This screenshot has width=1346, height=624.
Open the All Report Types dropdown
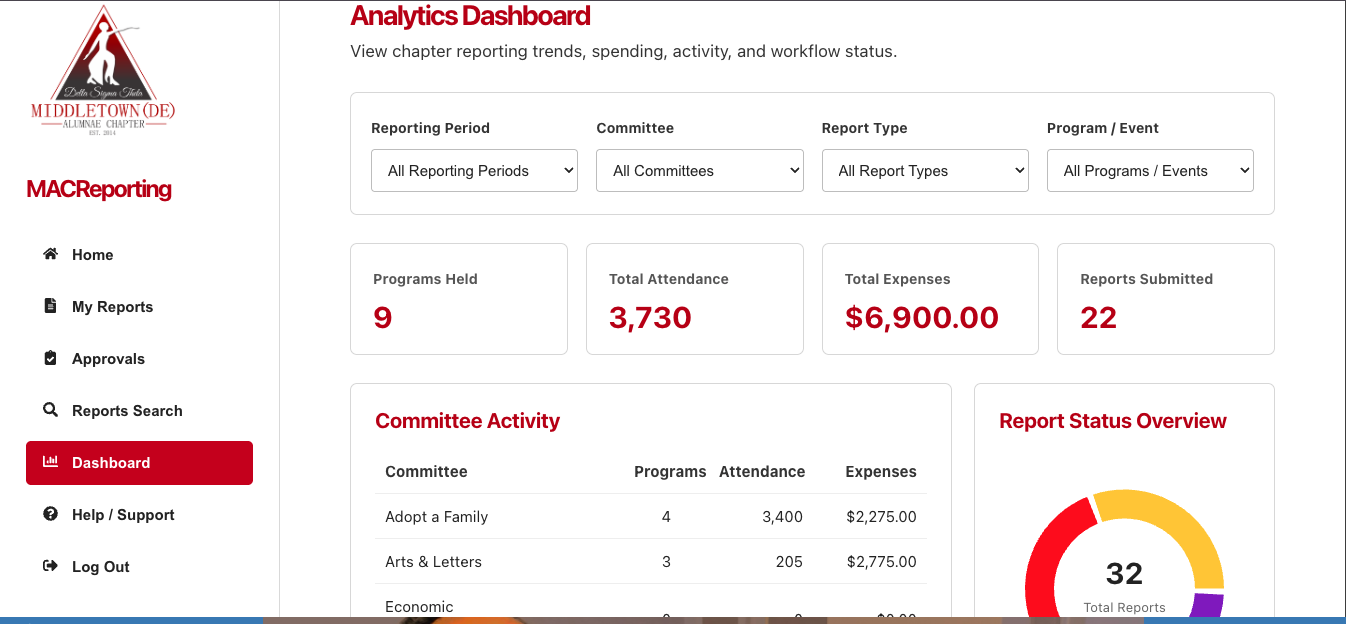[925, 171]
